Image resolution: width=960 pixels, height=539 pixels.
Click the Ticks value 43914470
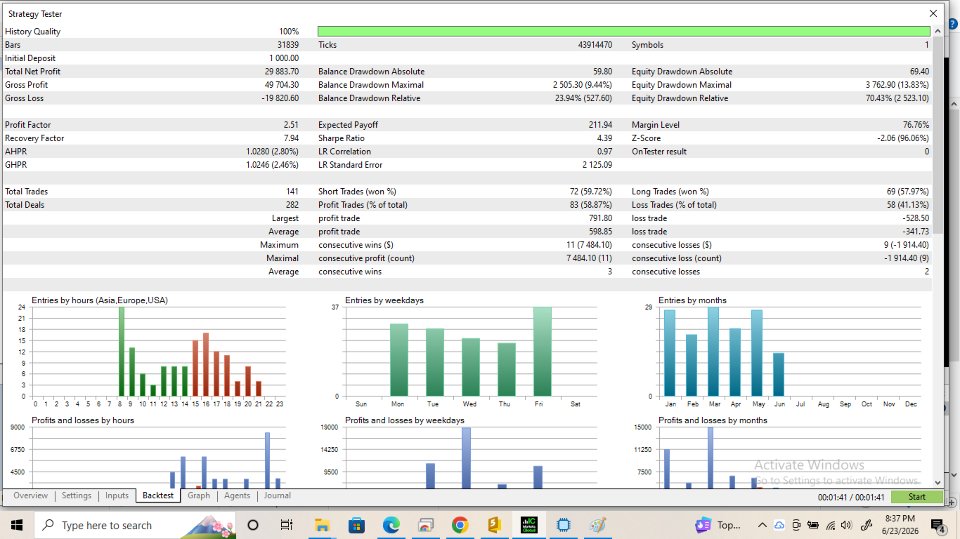[594, 45]
